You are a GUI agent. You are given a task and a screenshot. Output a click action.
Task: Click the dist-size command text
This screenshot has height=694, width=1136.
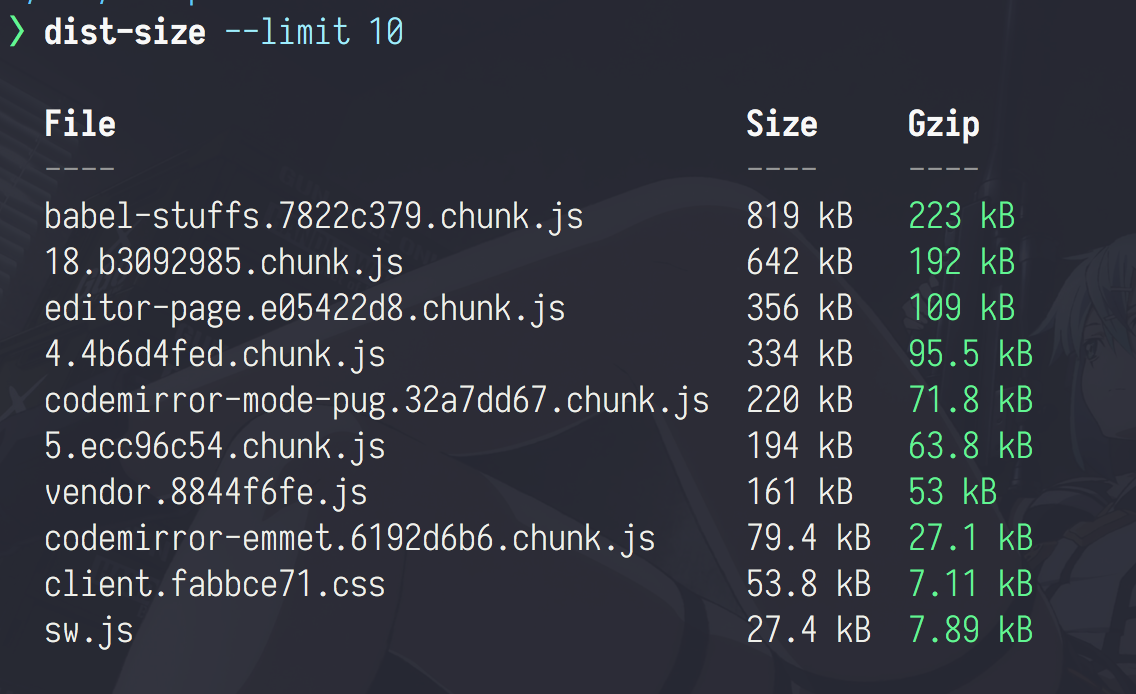pyautogui.click(x=125, y=32)
